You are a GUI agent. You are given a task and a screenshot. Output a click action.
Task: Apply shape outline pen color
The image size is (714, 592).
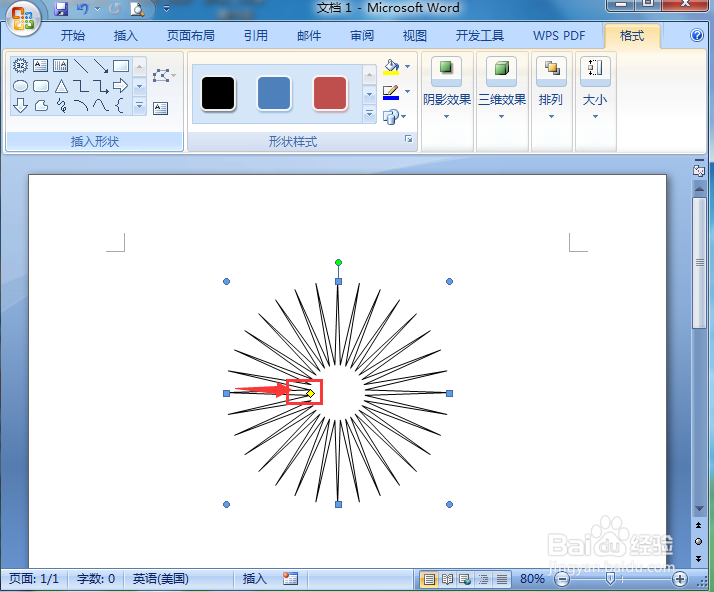391,92
